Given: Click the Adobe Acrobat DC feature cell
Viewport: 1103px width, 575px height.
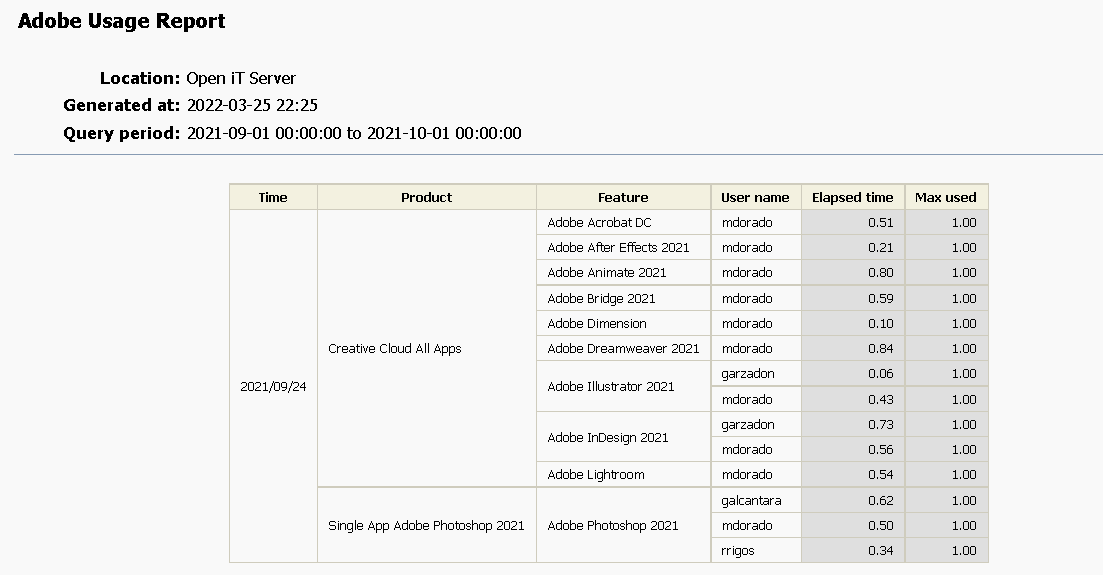Looking at the screenshot, I should [623, 222].
